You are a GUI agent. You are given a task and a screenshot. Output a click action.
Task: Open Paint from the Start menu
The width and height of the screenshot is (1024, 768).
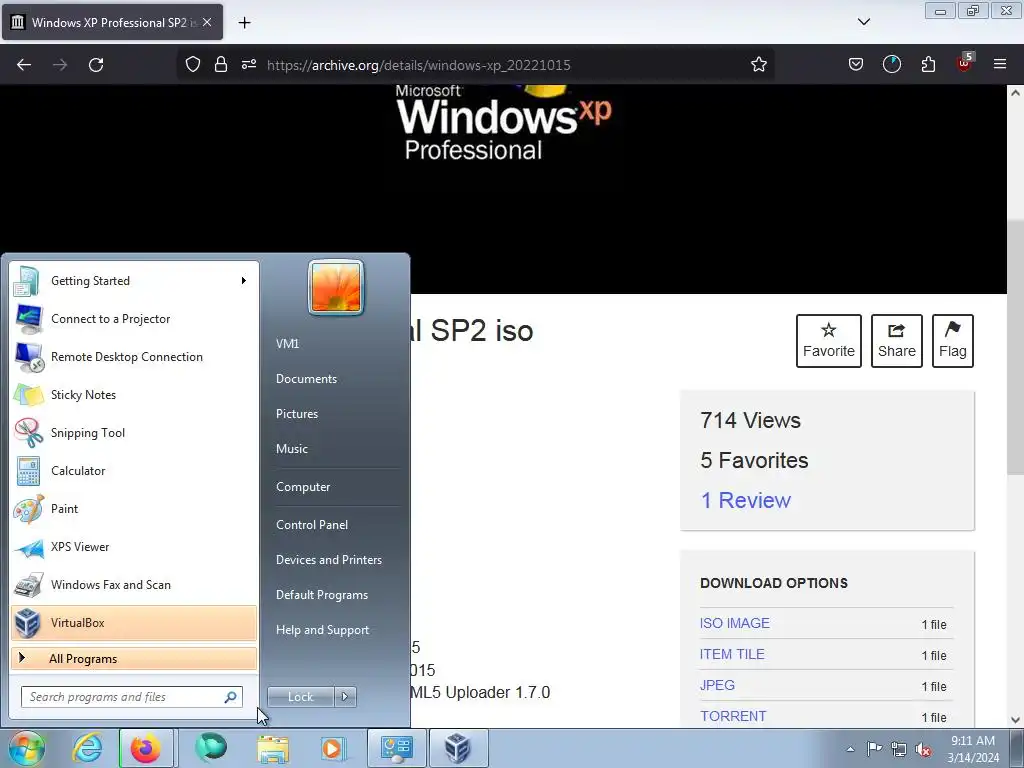pyautogui.click(x=134, y=509)
